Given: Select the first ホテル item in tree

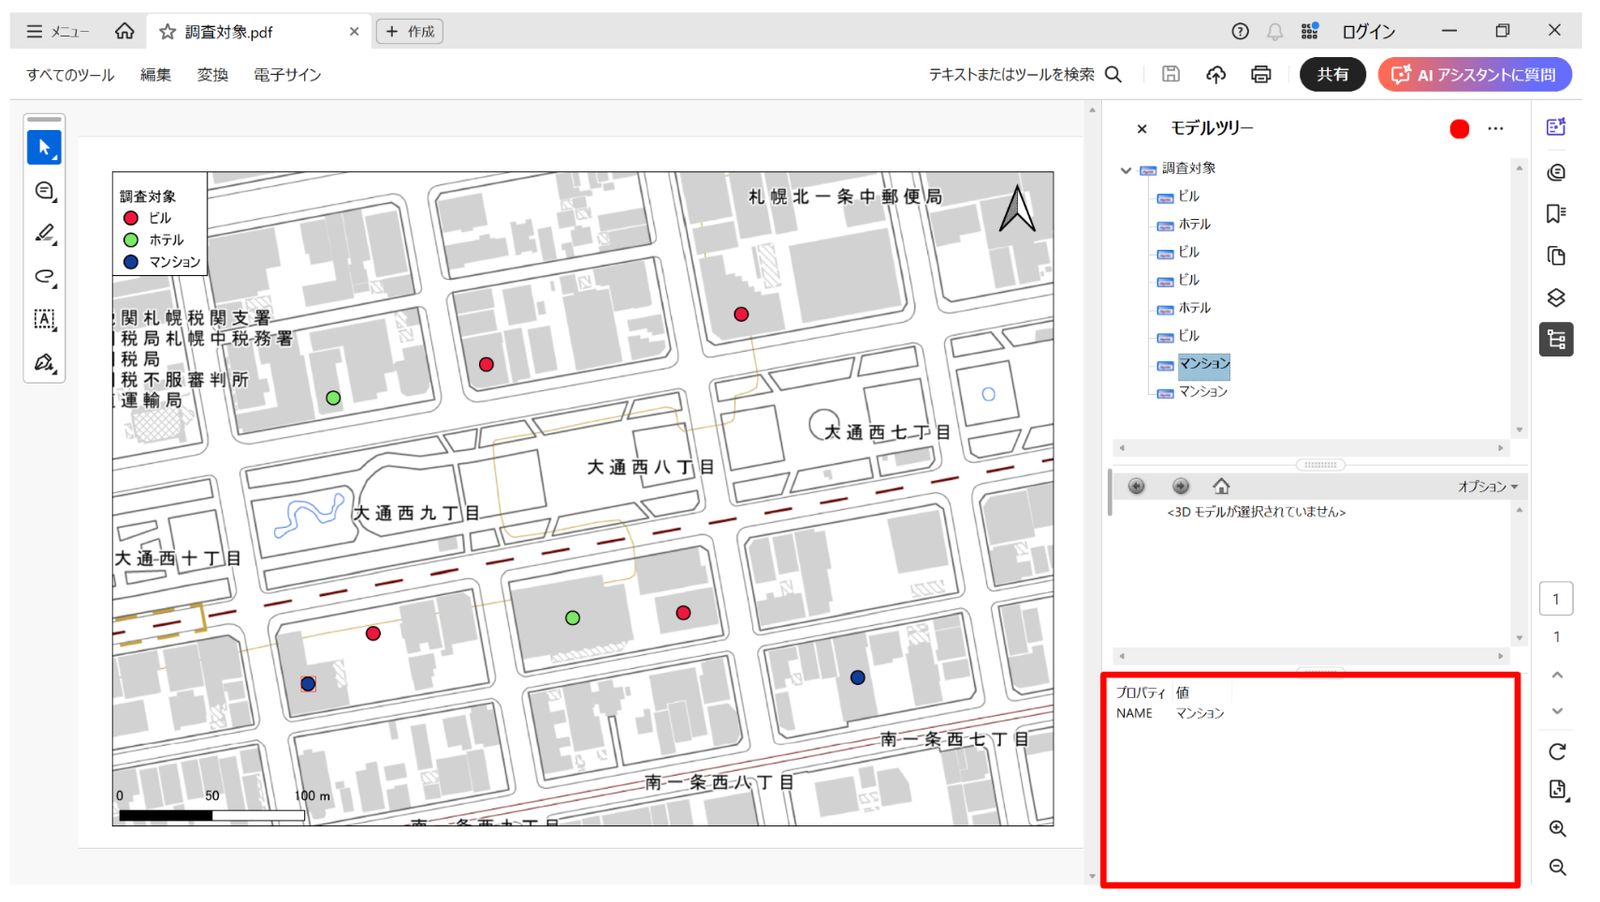Looking at the screenshot, I should (1194, 224).
